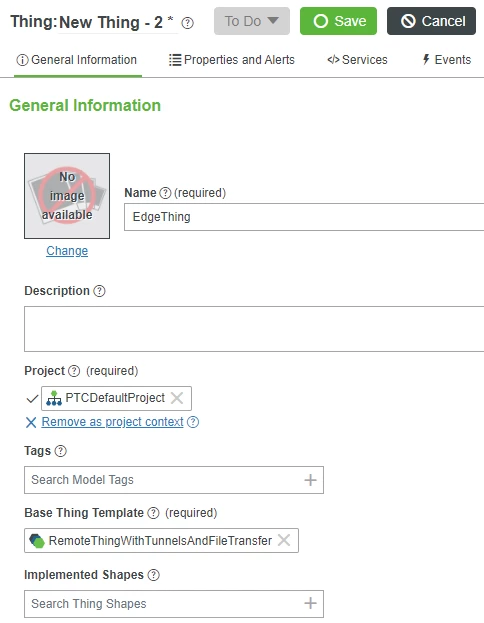The image size is (484, 623).
Task: Click plus icon in Search Thing Shapes field
Action: coord(310,604)
